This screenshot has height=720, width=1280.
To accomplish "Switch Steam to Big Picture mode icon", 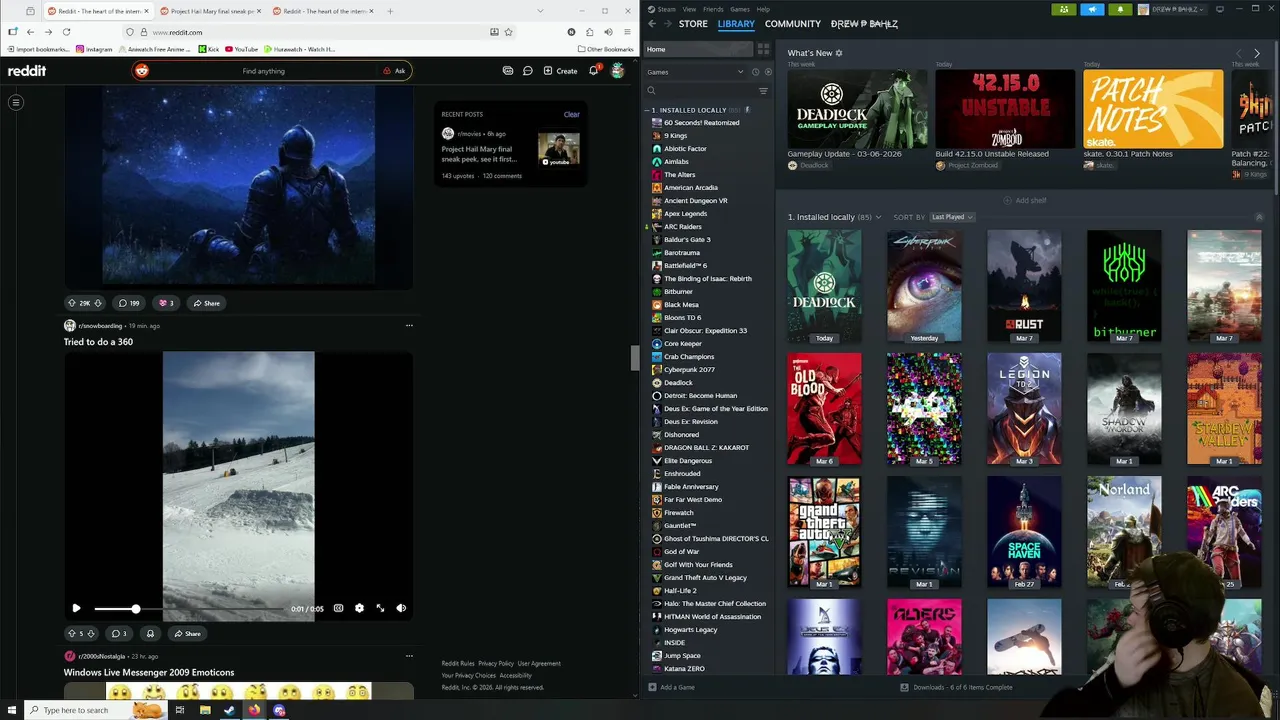I will (x=1219, y=9).
